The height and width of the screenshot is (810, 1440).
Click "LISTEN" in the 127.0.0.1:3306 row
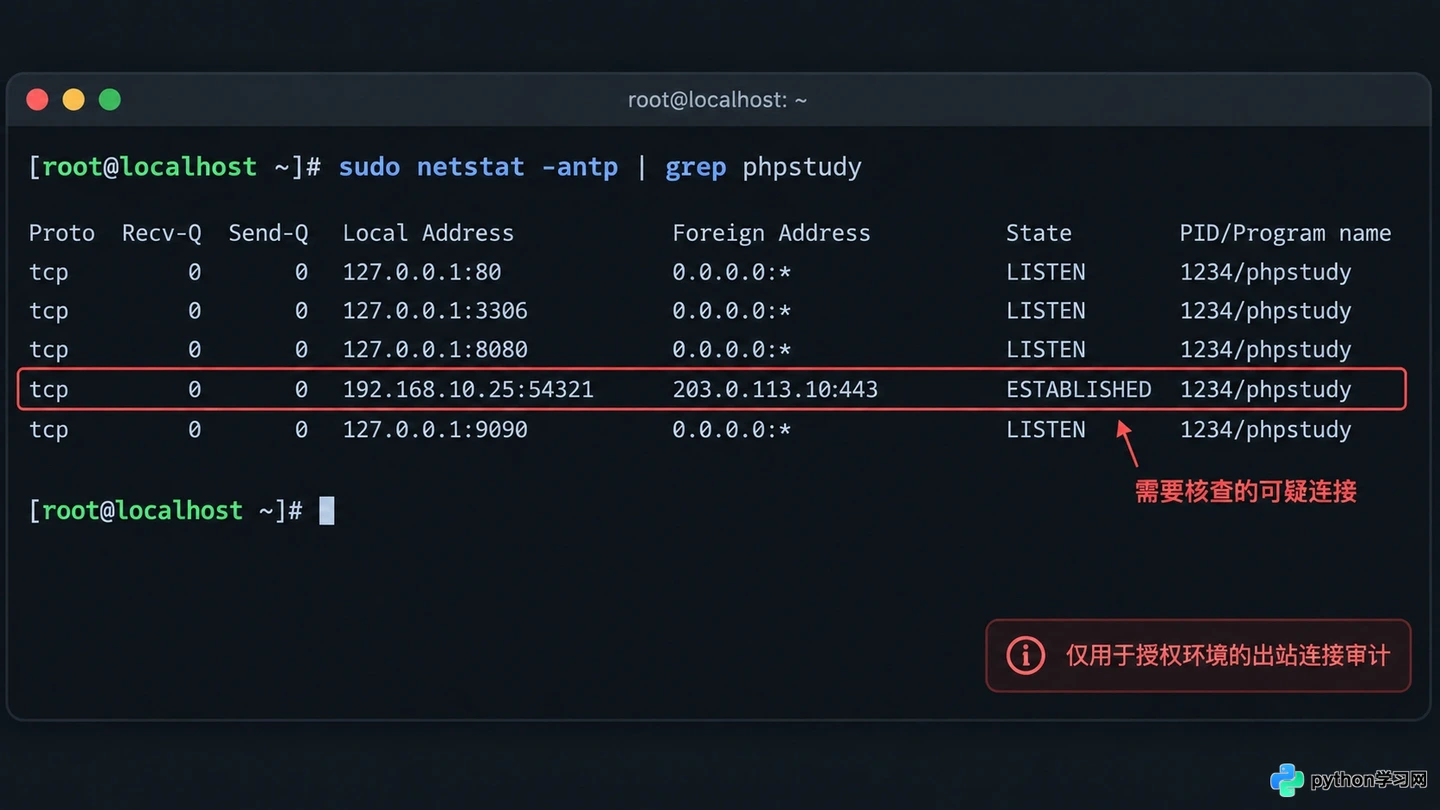1046,311
